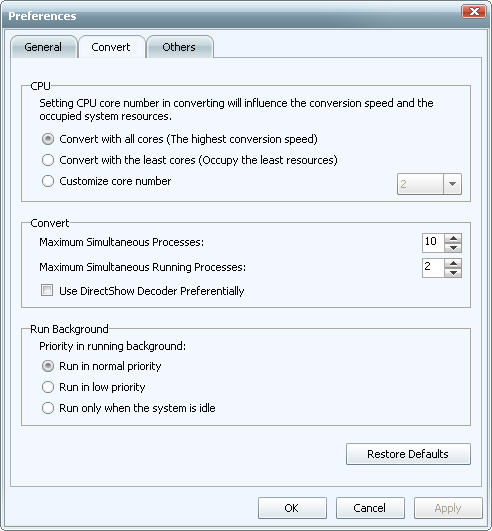The height and width of the screenshot is (531, 492).
Task: Increase Maximum Simultaneous Running Processes value
Action: point(453,263)
